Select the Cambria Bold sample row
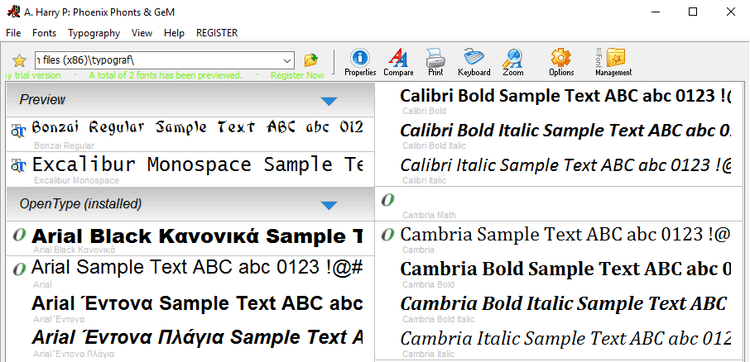The height and width of the screenshot is (362, 750). (x=560, y=273)
